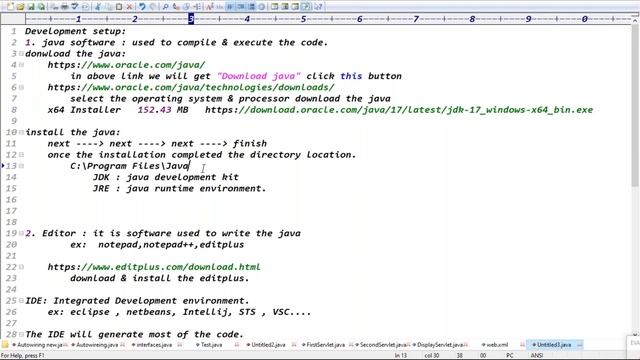This screenshot has width=640, height=360.
Task: Click "ln 13" in the status bar
Action: click(401, 356)
